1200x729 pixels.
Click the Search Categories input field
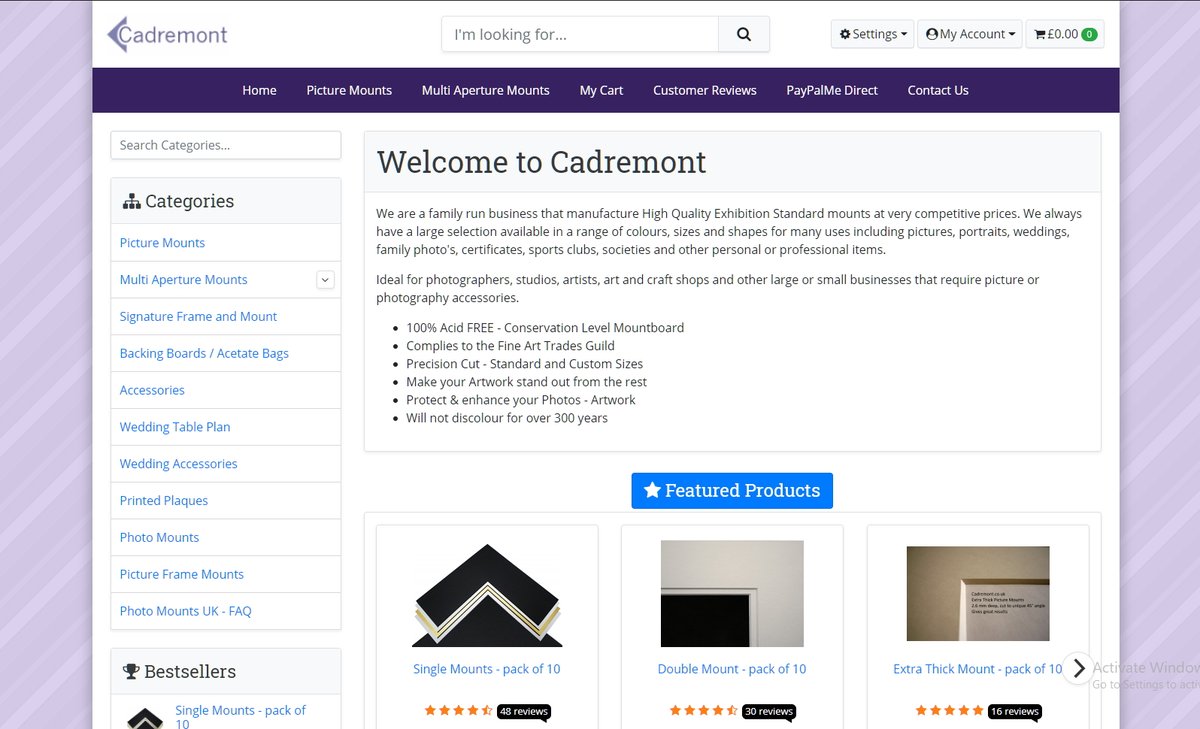tap(225, 145)
